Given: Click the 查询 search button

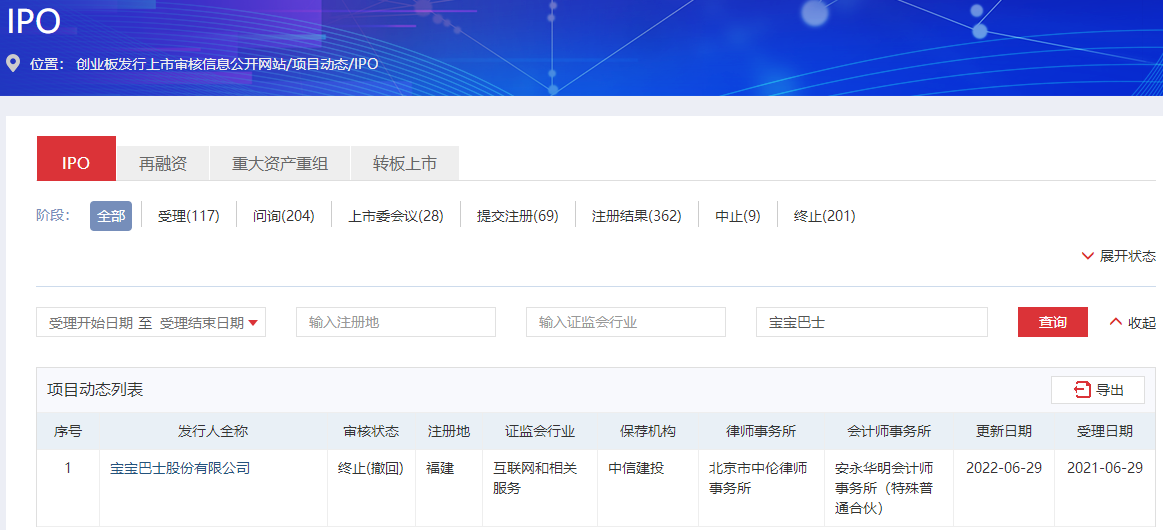Looking at the screenshot, I should click(1052, 322).
